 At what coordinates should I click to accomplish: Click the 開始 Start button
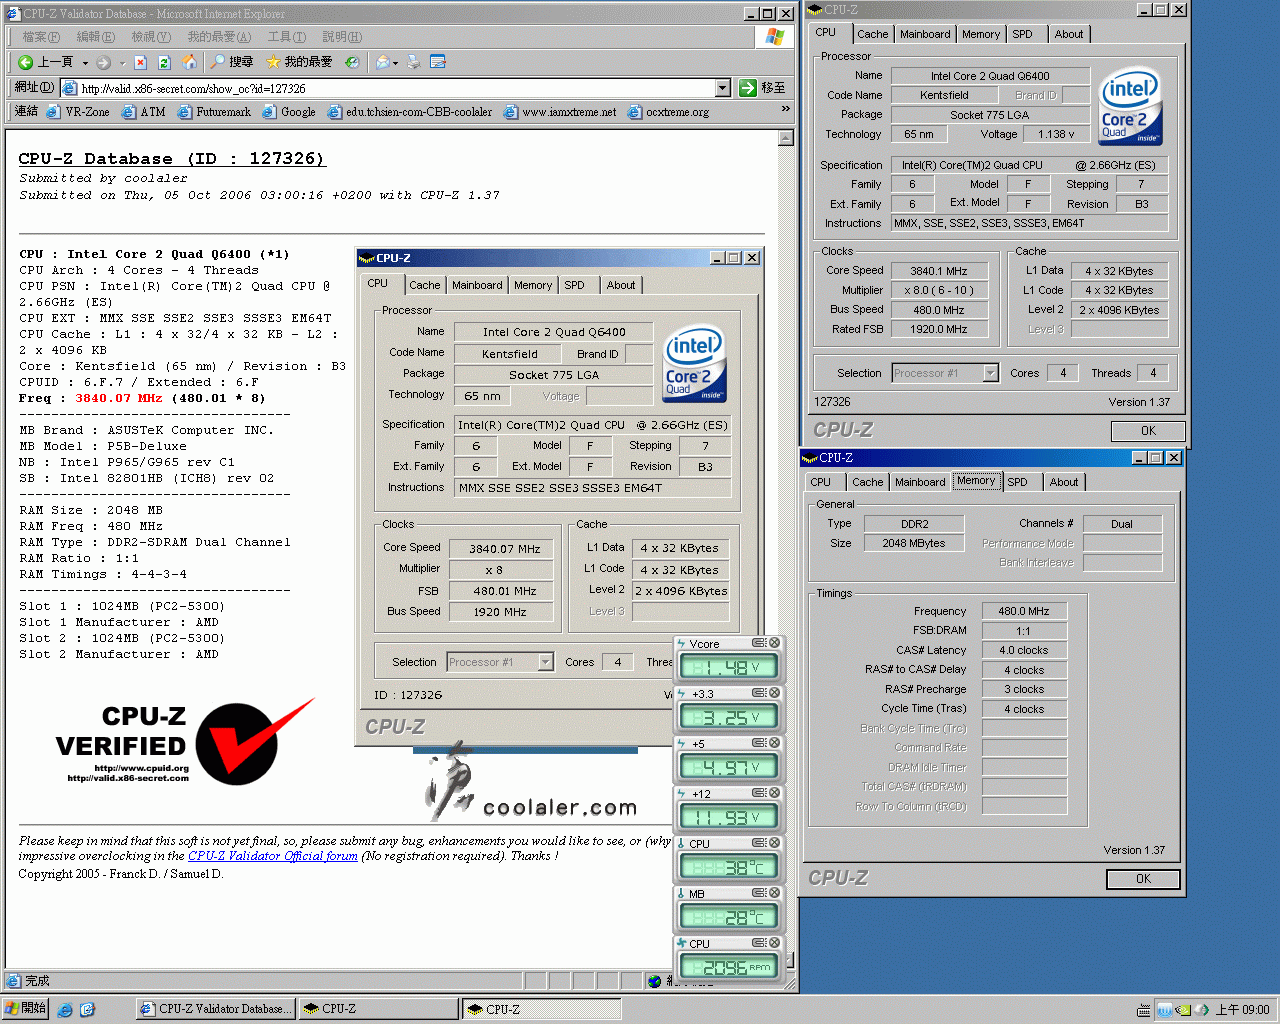(25, 1009)
